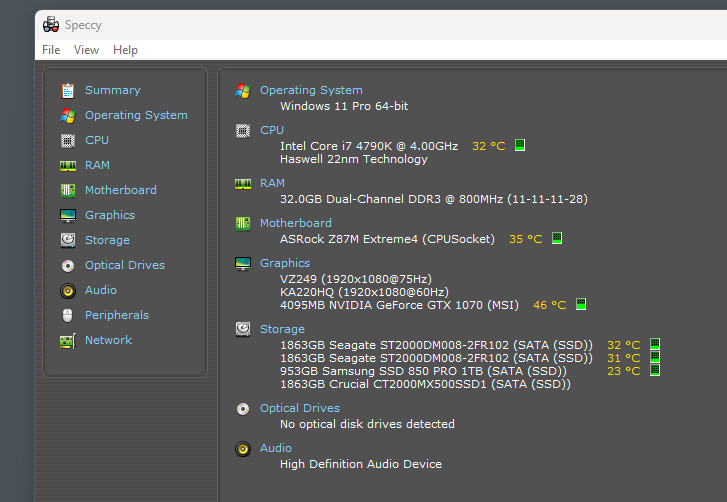Go to Summary in the sidebar
Image resolution: width=727 pixels, height=502 pixels.
[x=112, y=90]
